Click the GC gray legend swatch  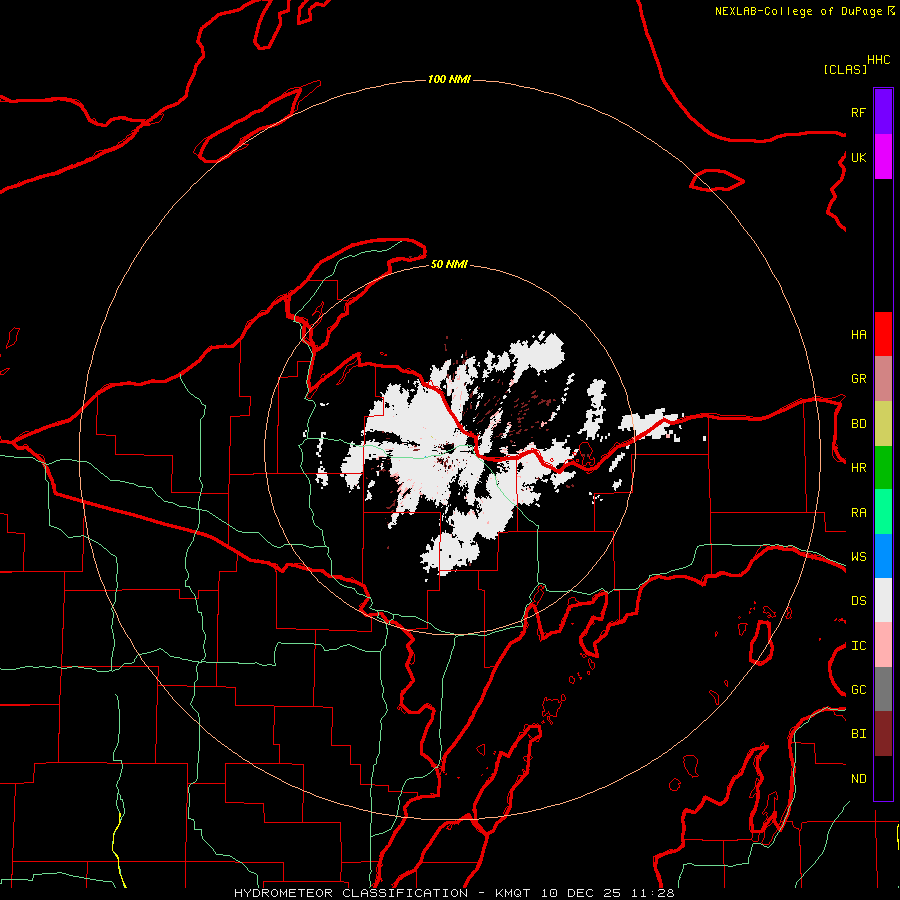pos(883,689)
